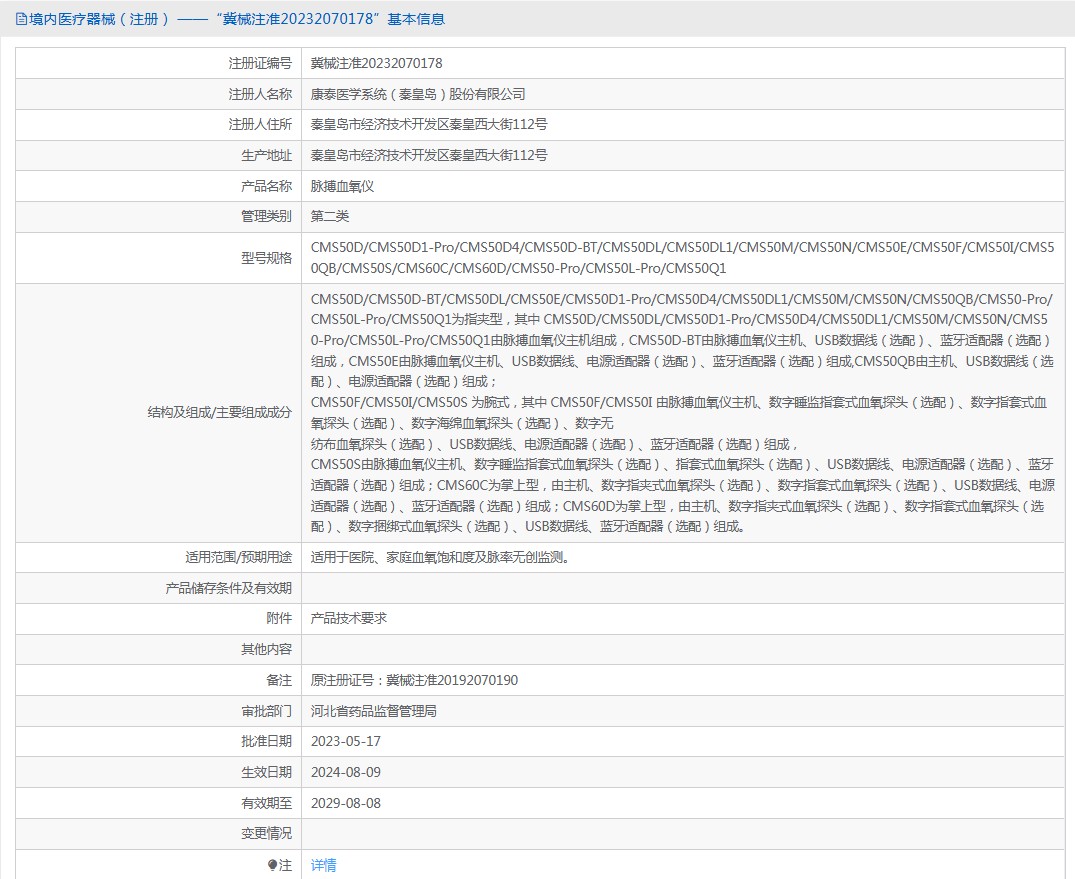Select product name 脉搏血氧仪
Screen dimensions: 1075x879
pos(342,186)
